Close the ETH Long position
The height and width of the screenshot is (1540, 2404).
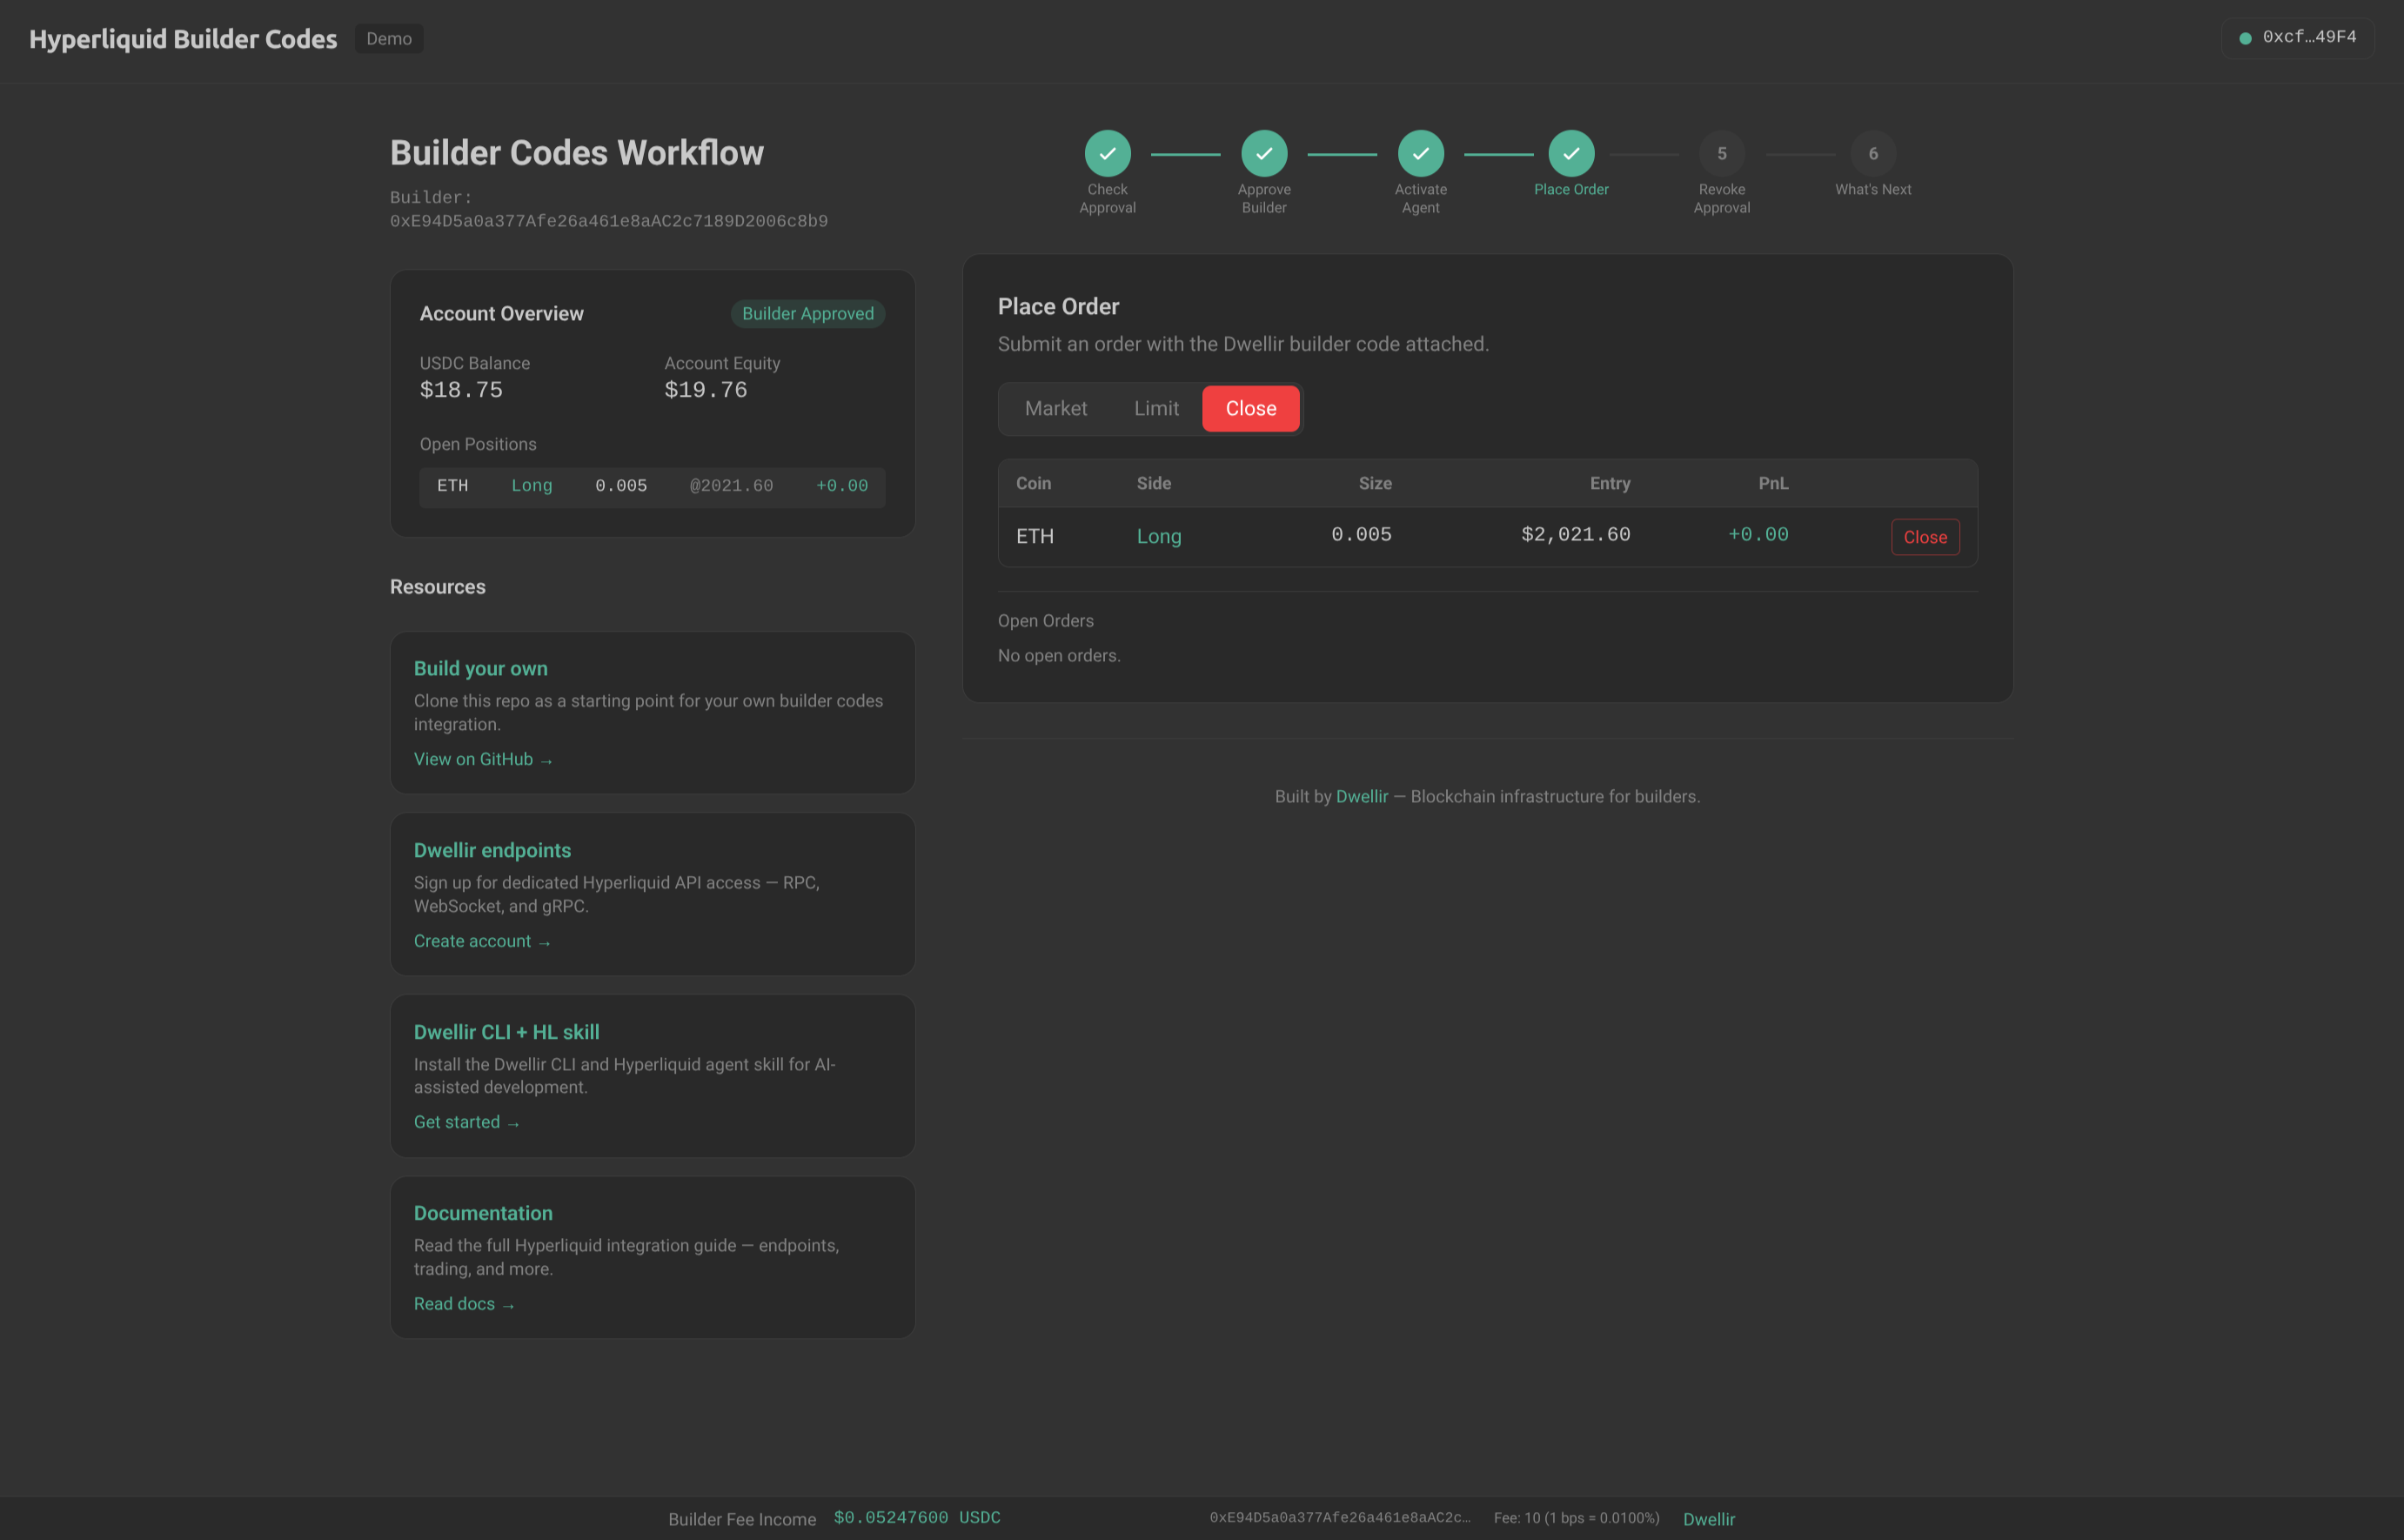(x=1925, y=536)
